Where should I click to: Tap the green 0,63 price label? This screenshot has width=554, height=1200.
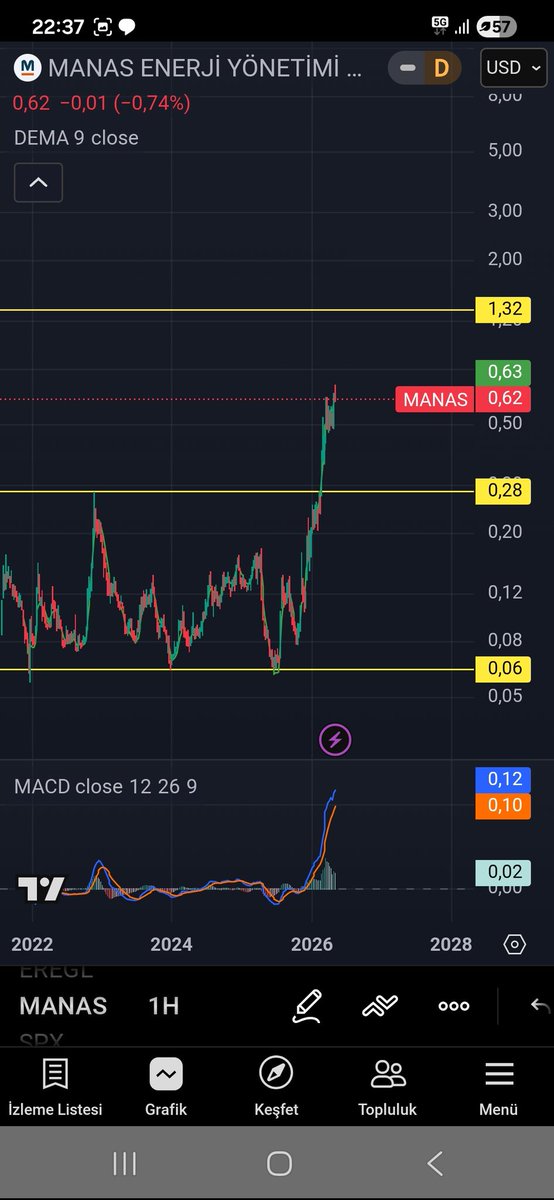(505, 372)
